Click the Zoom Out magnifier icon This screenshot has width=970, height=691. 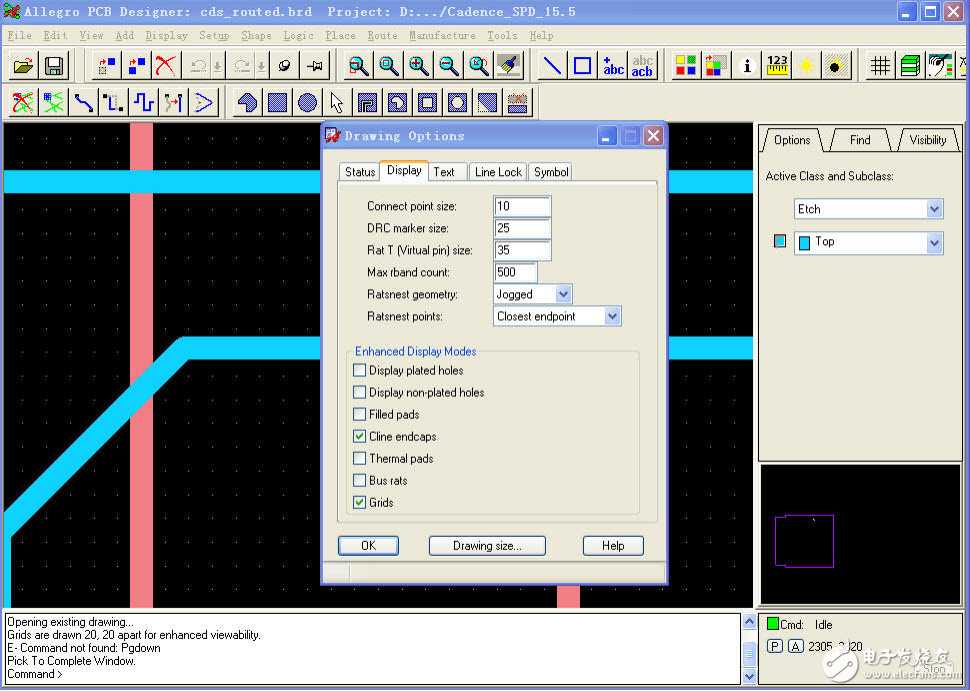449,66
